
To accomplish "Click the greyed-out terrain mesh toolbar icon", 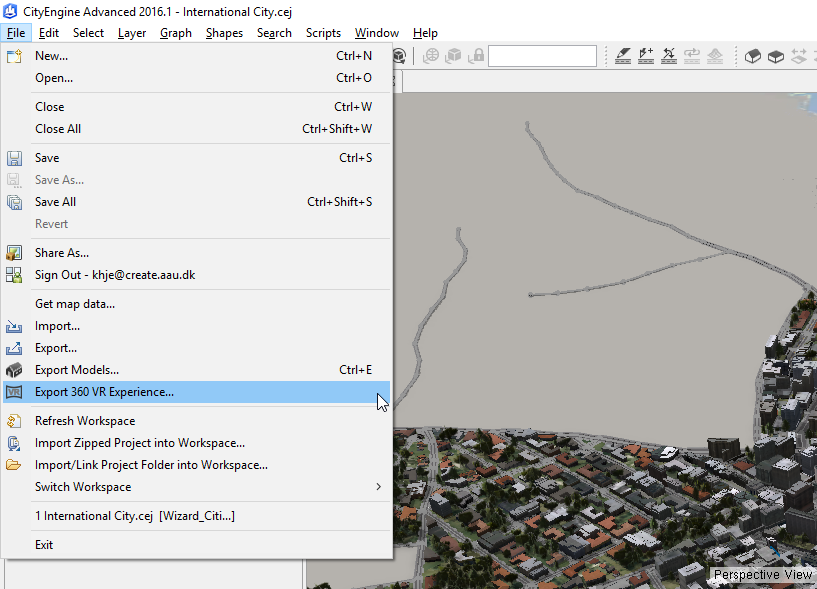I will 715,56.
